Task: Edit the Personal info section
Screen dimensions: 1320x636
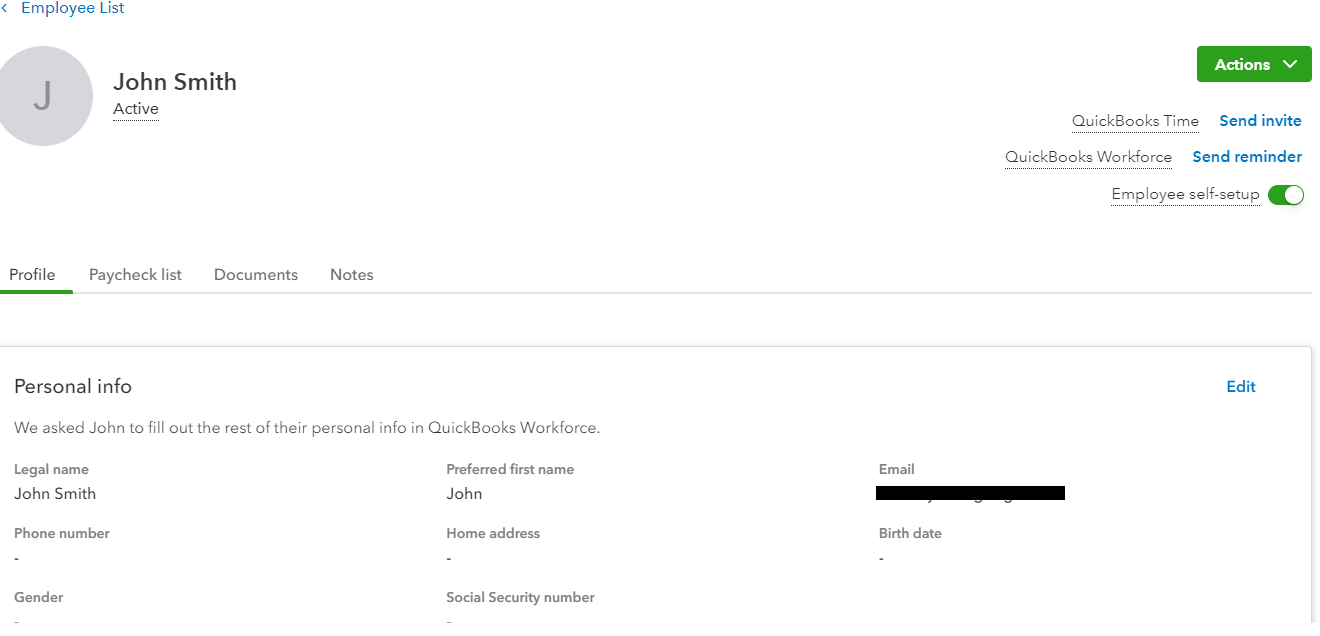Action: click(x=1241, y=387)
